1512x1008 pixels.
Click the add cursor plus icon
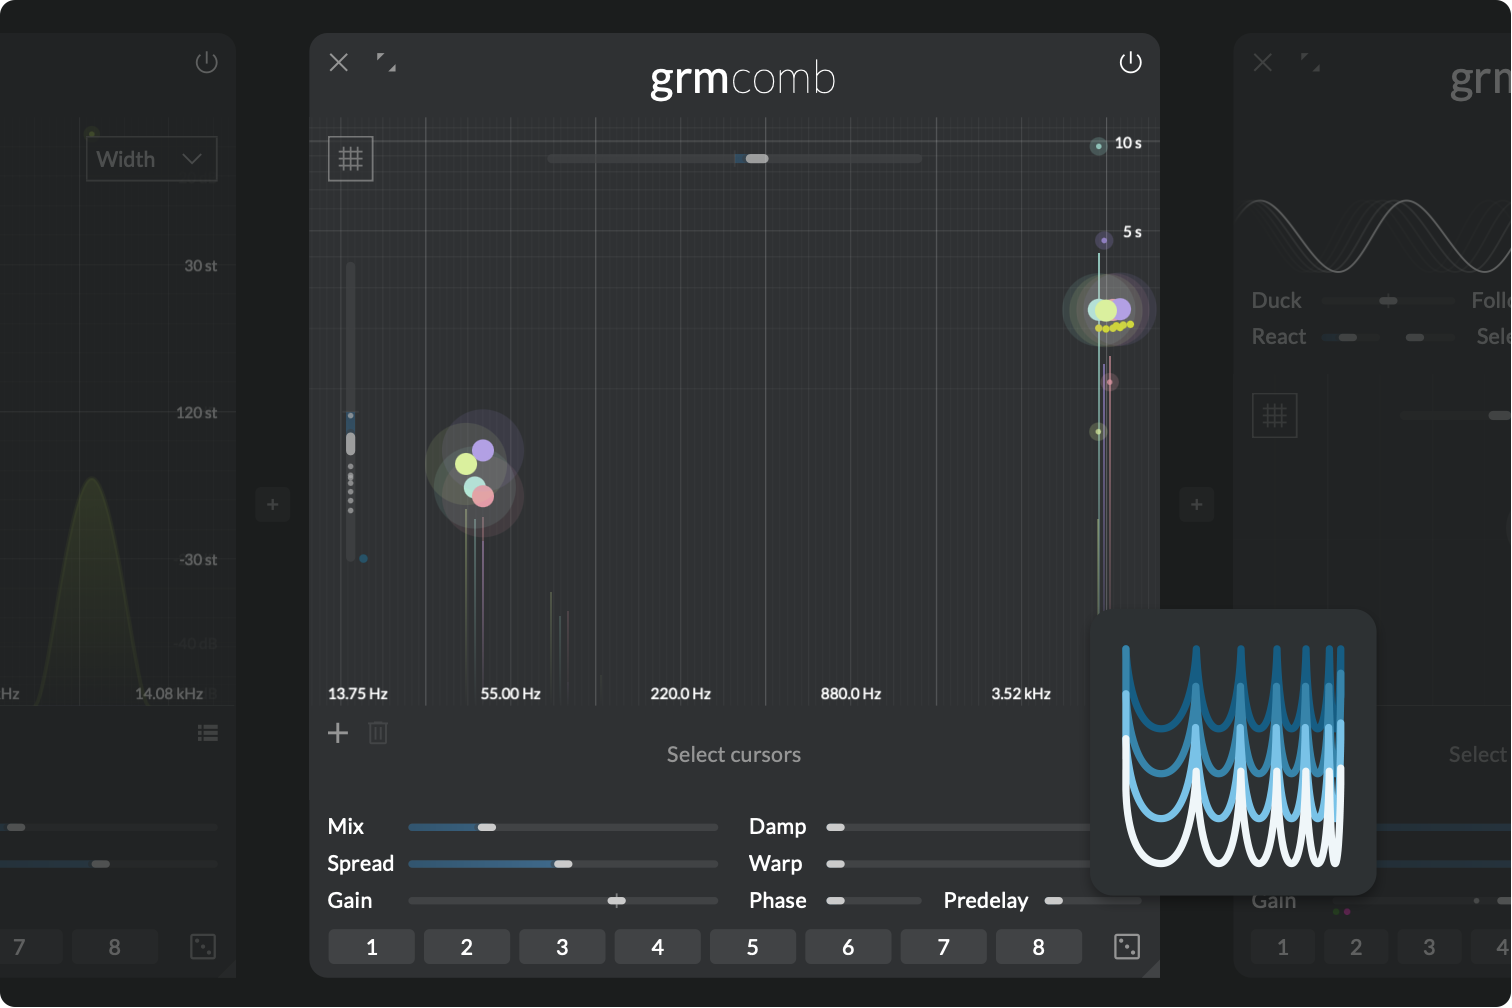338,733
